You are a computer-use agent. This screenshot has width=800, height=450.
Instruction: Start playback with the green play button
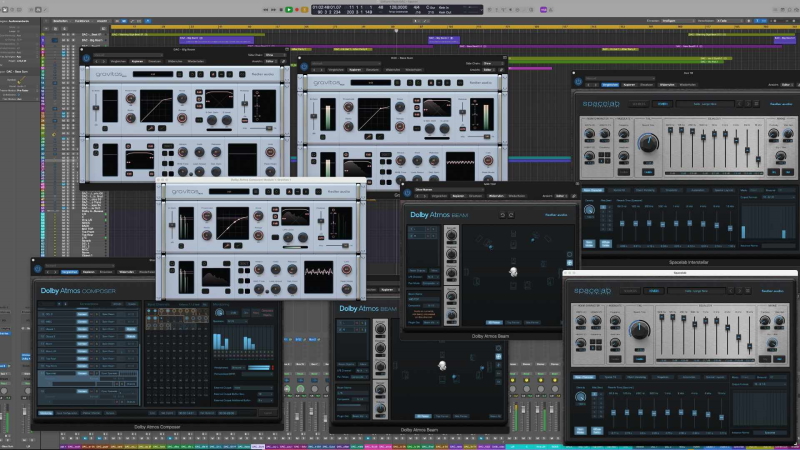point(289,10)
